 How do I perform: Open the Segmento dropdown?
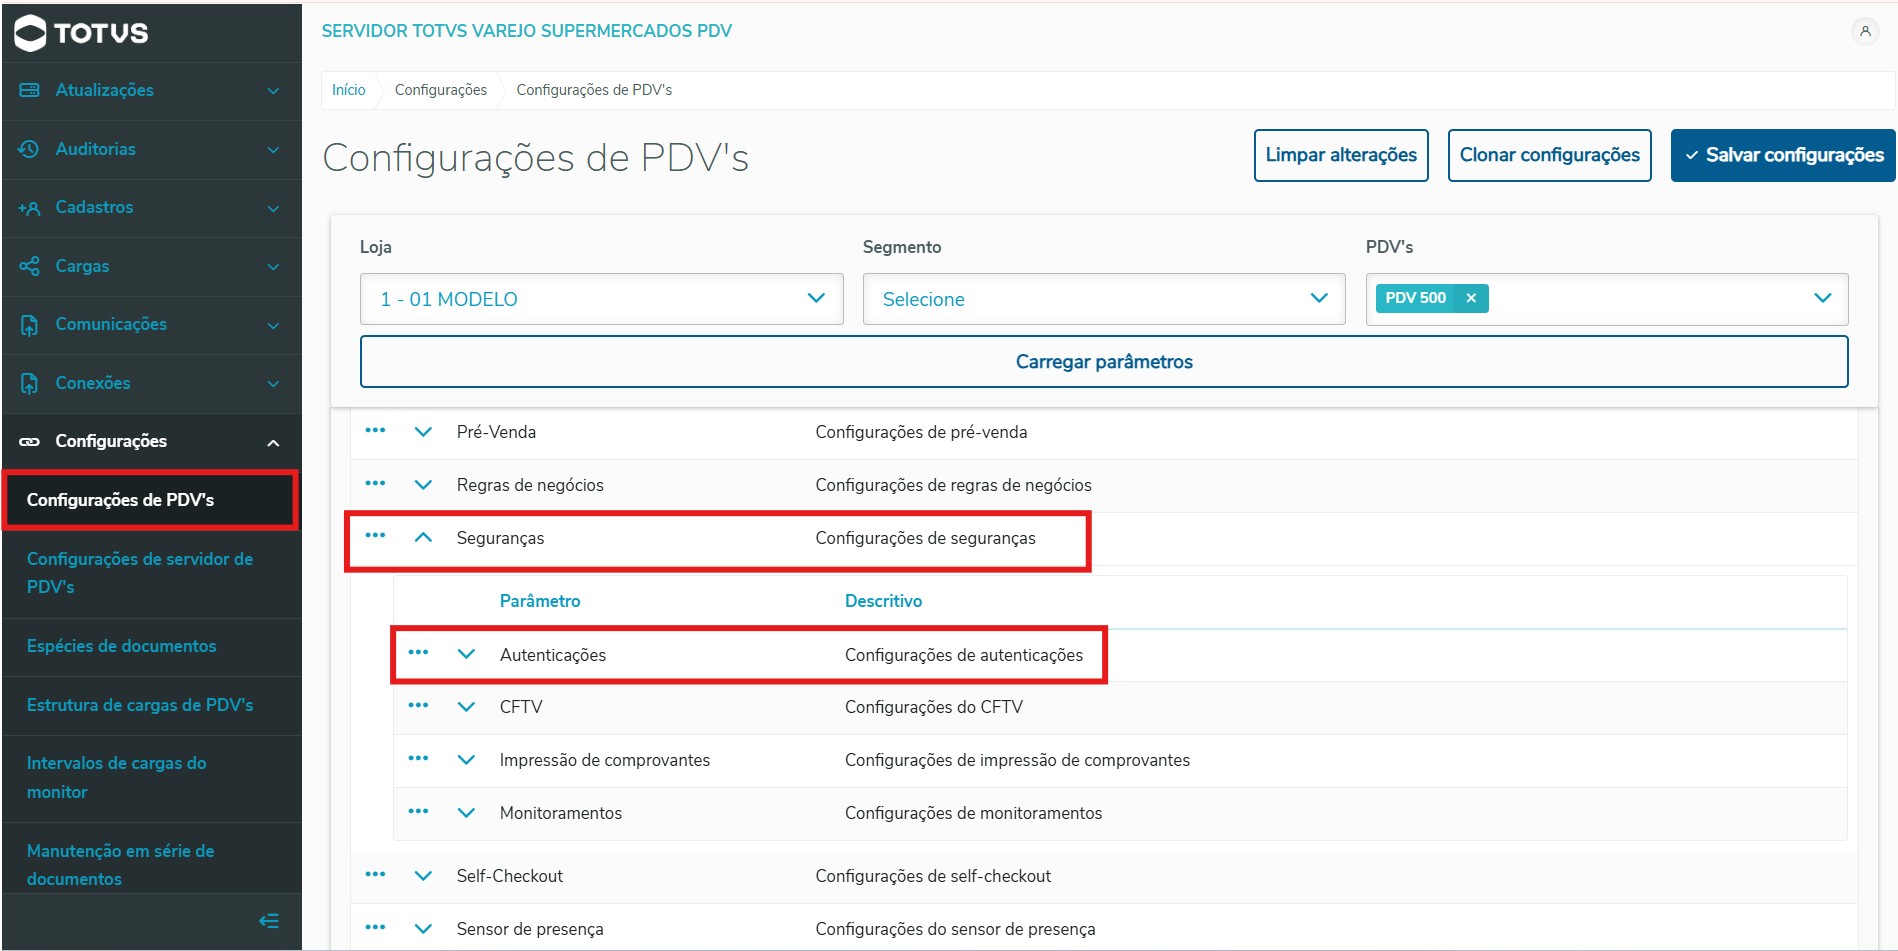click(1104, 299)
